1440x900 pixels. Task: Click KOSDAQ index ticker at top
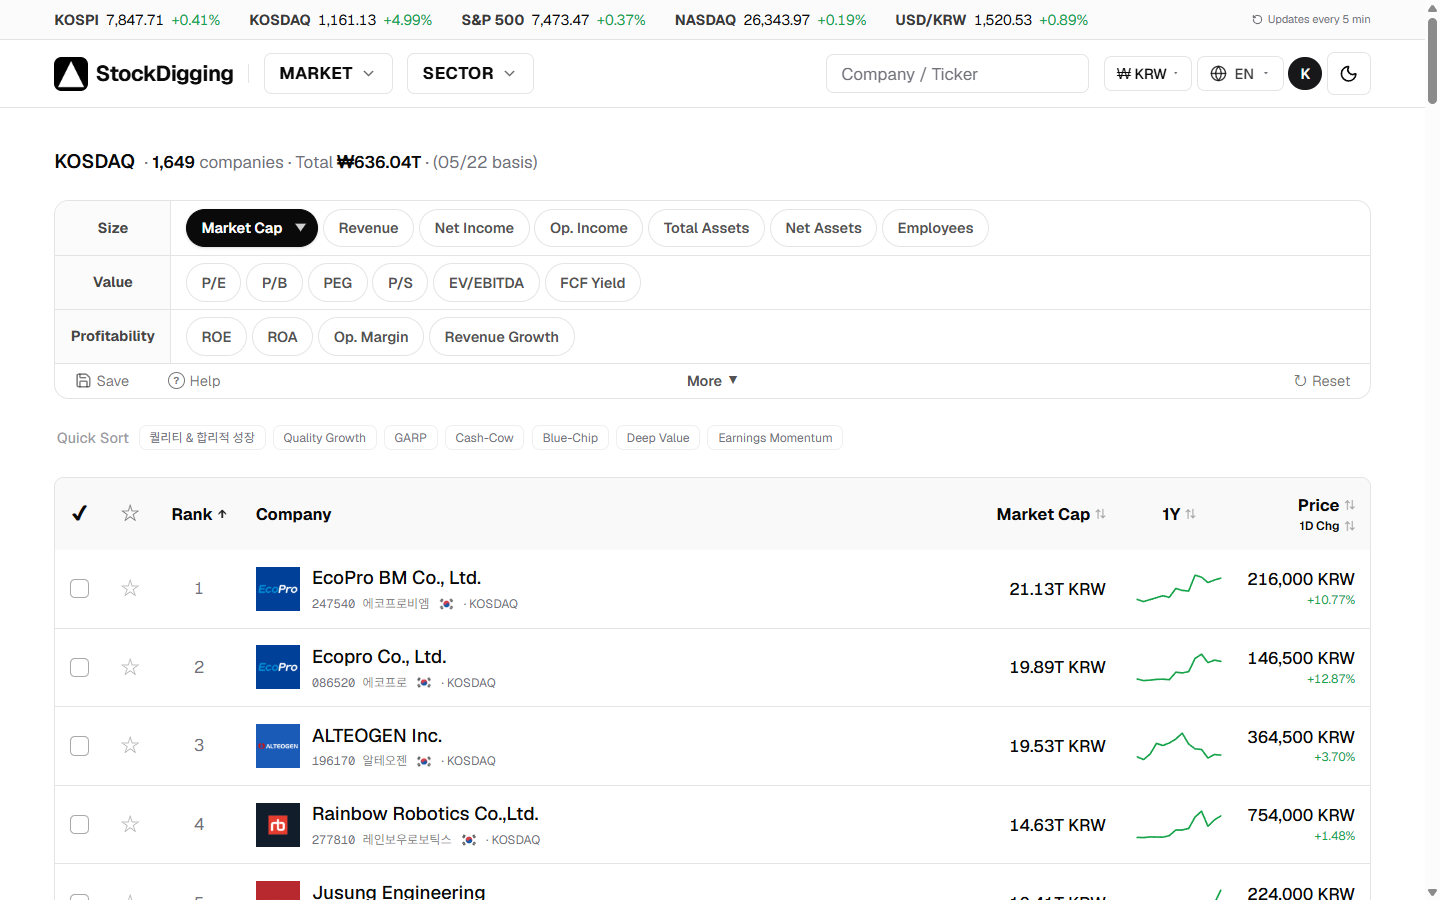point(340,20)
